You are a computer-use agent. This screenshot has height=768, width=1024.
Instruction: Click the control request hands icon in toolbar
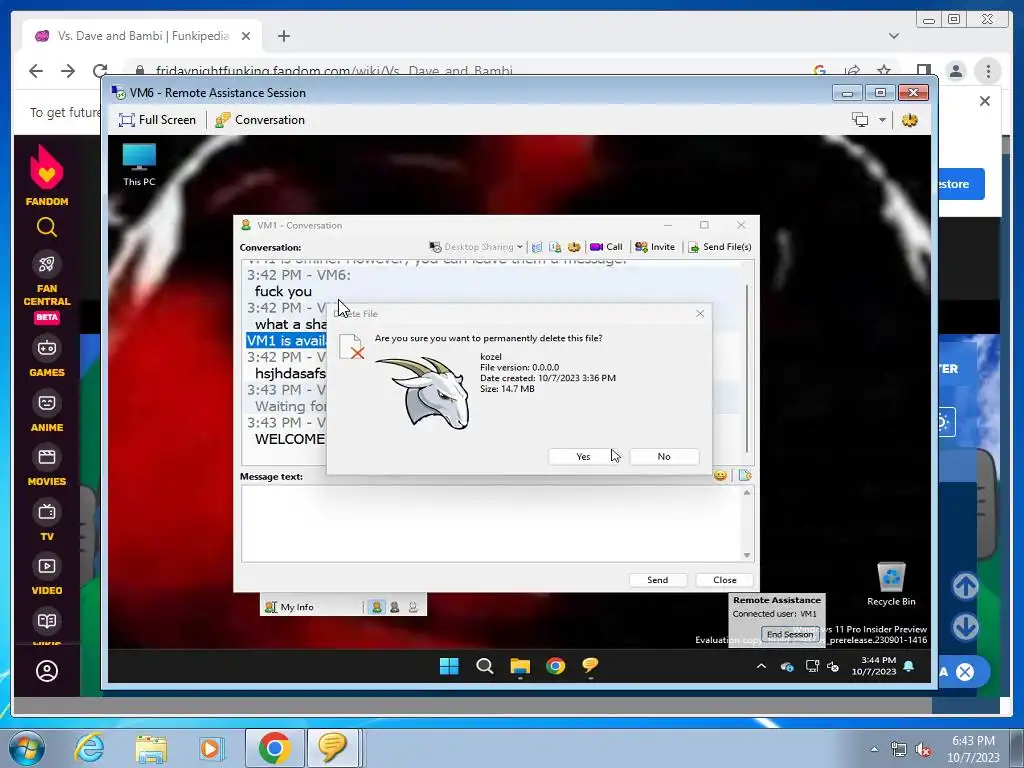coord(910,120)
